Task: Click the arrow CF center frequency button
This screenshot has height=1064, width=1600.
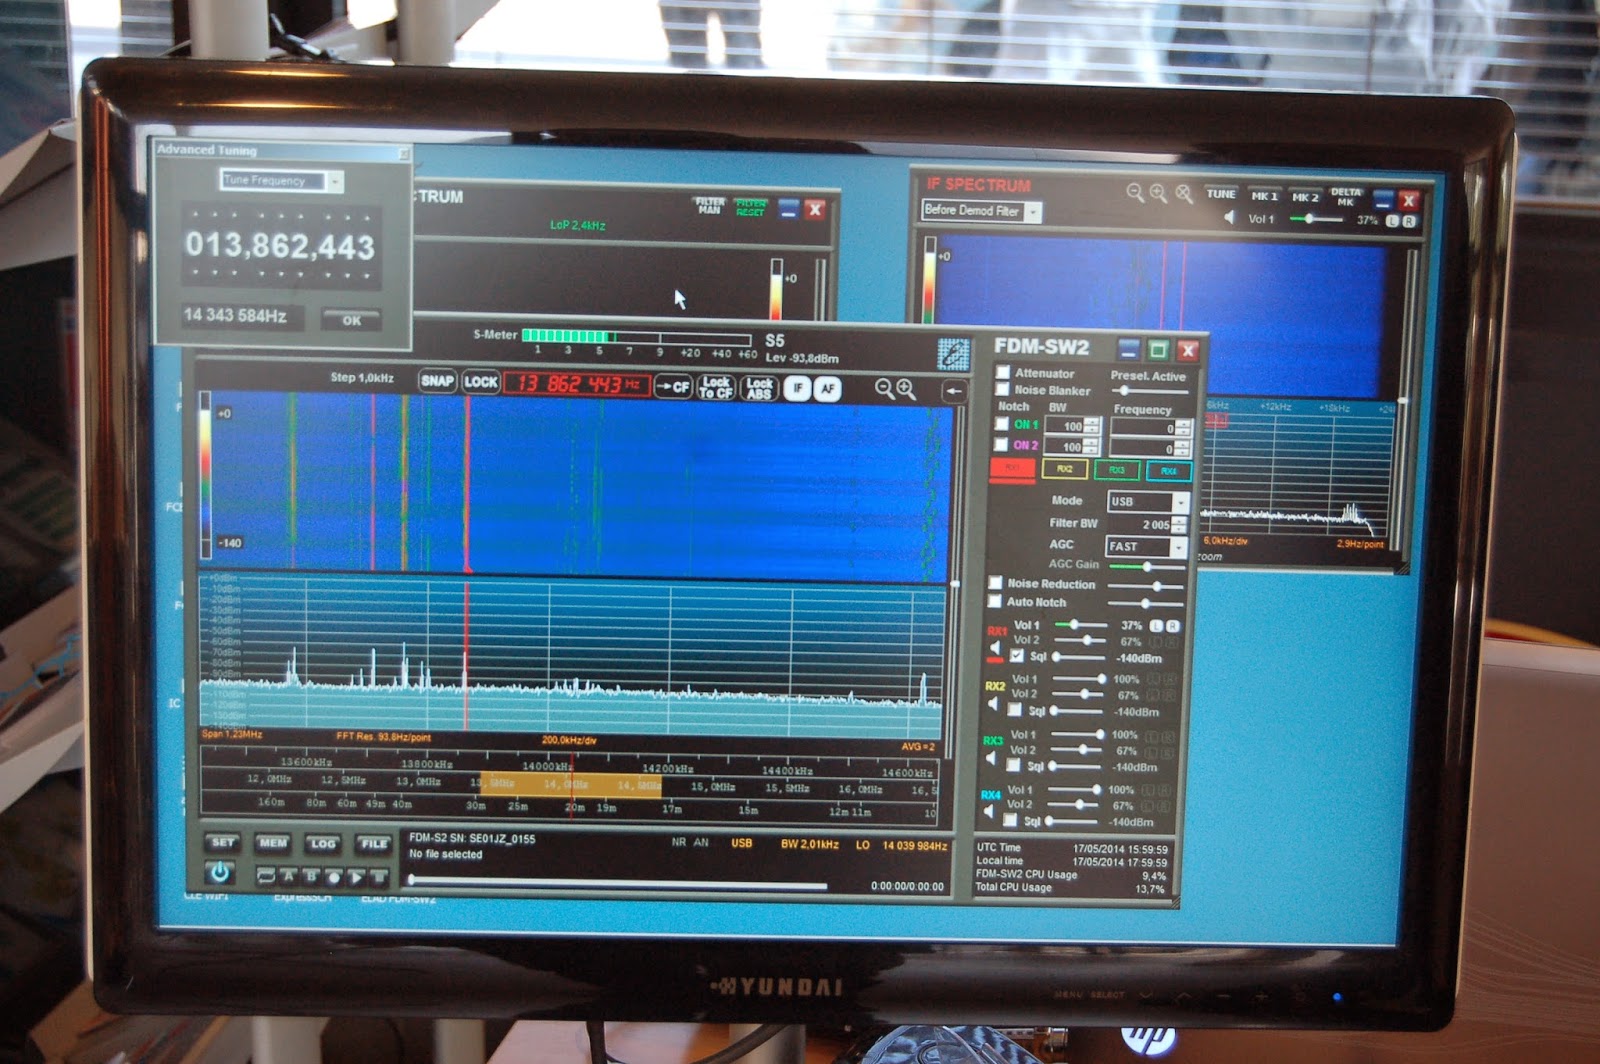Action: pyautogui.click(x=673, y=387)
